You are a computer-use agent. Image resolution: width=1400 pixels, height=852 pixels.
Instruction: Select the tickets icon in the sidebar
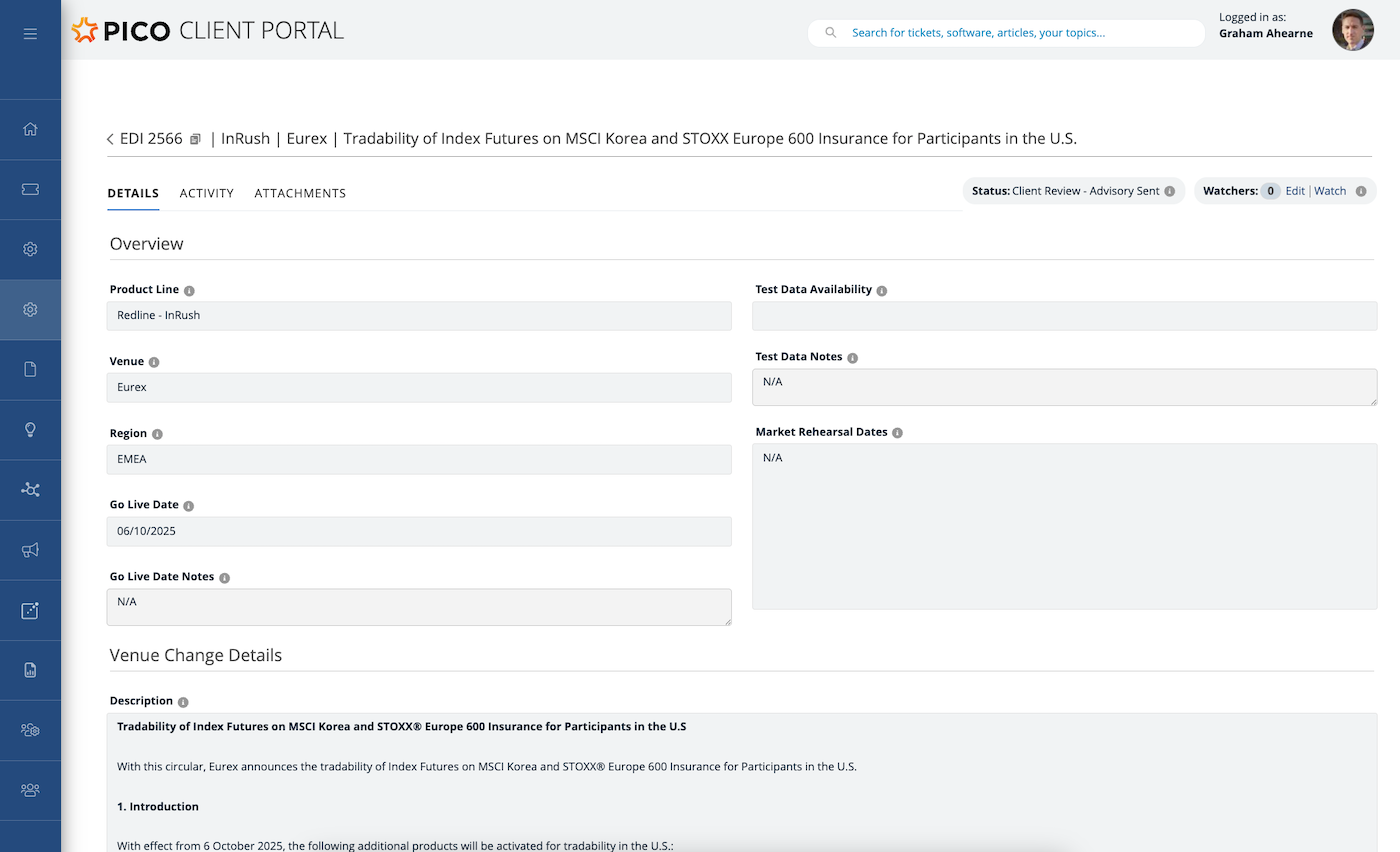[x=30, y=189]
